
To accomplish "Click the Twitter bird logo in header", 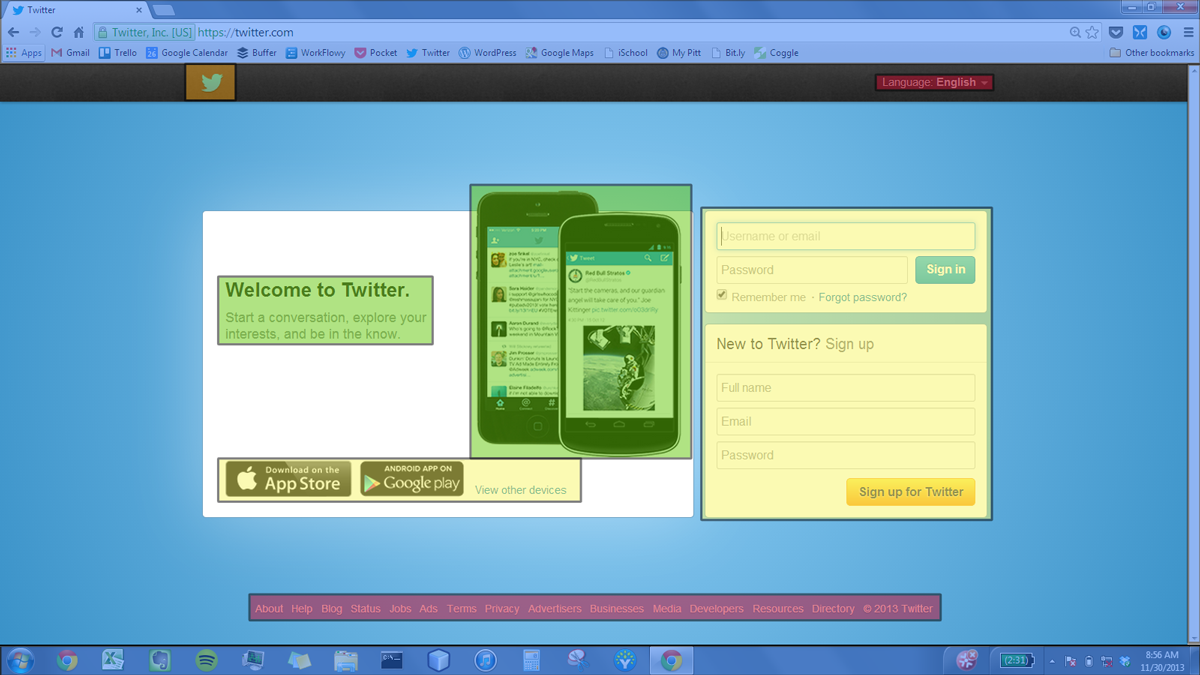I will coord(211,83).
